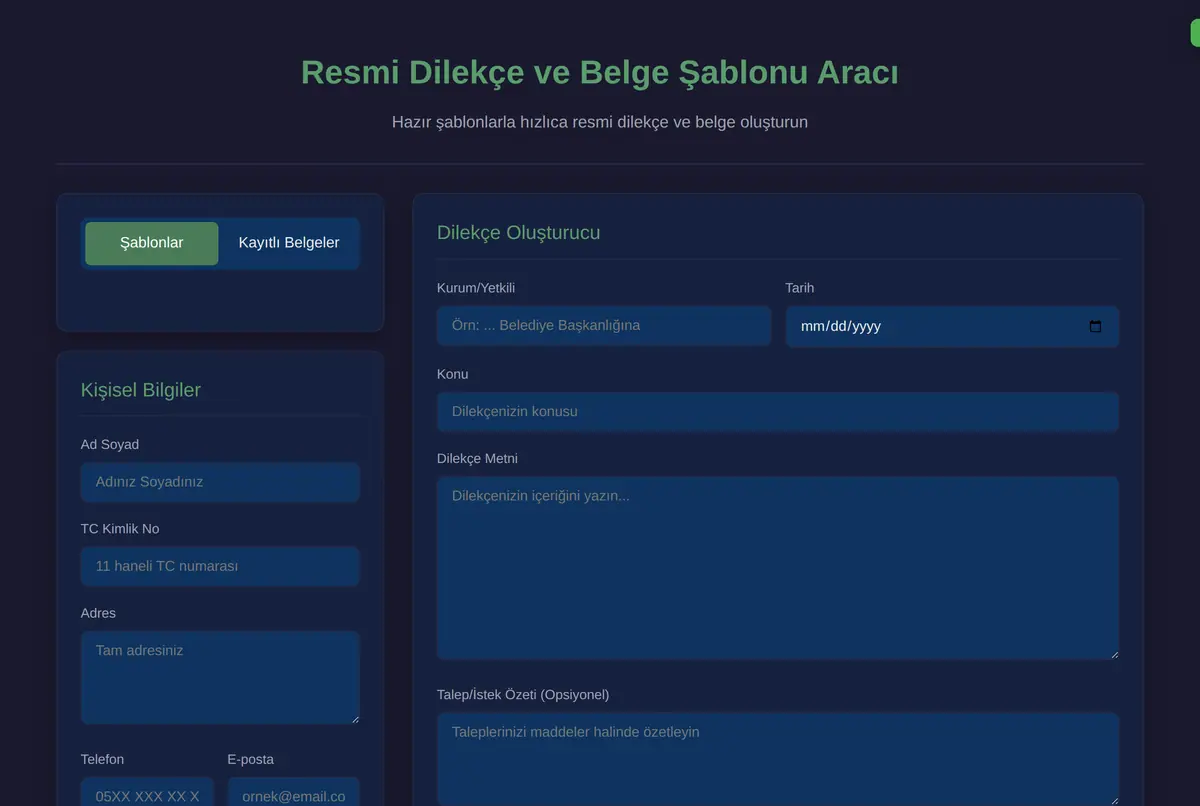Click the Adres text area
The height and width of the screenshot is (806, 1200).
click(x=220, y=677)
